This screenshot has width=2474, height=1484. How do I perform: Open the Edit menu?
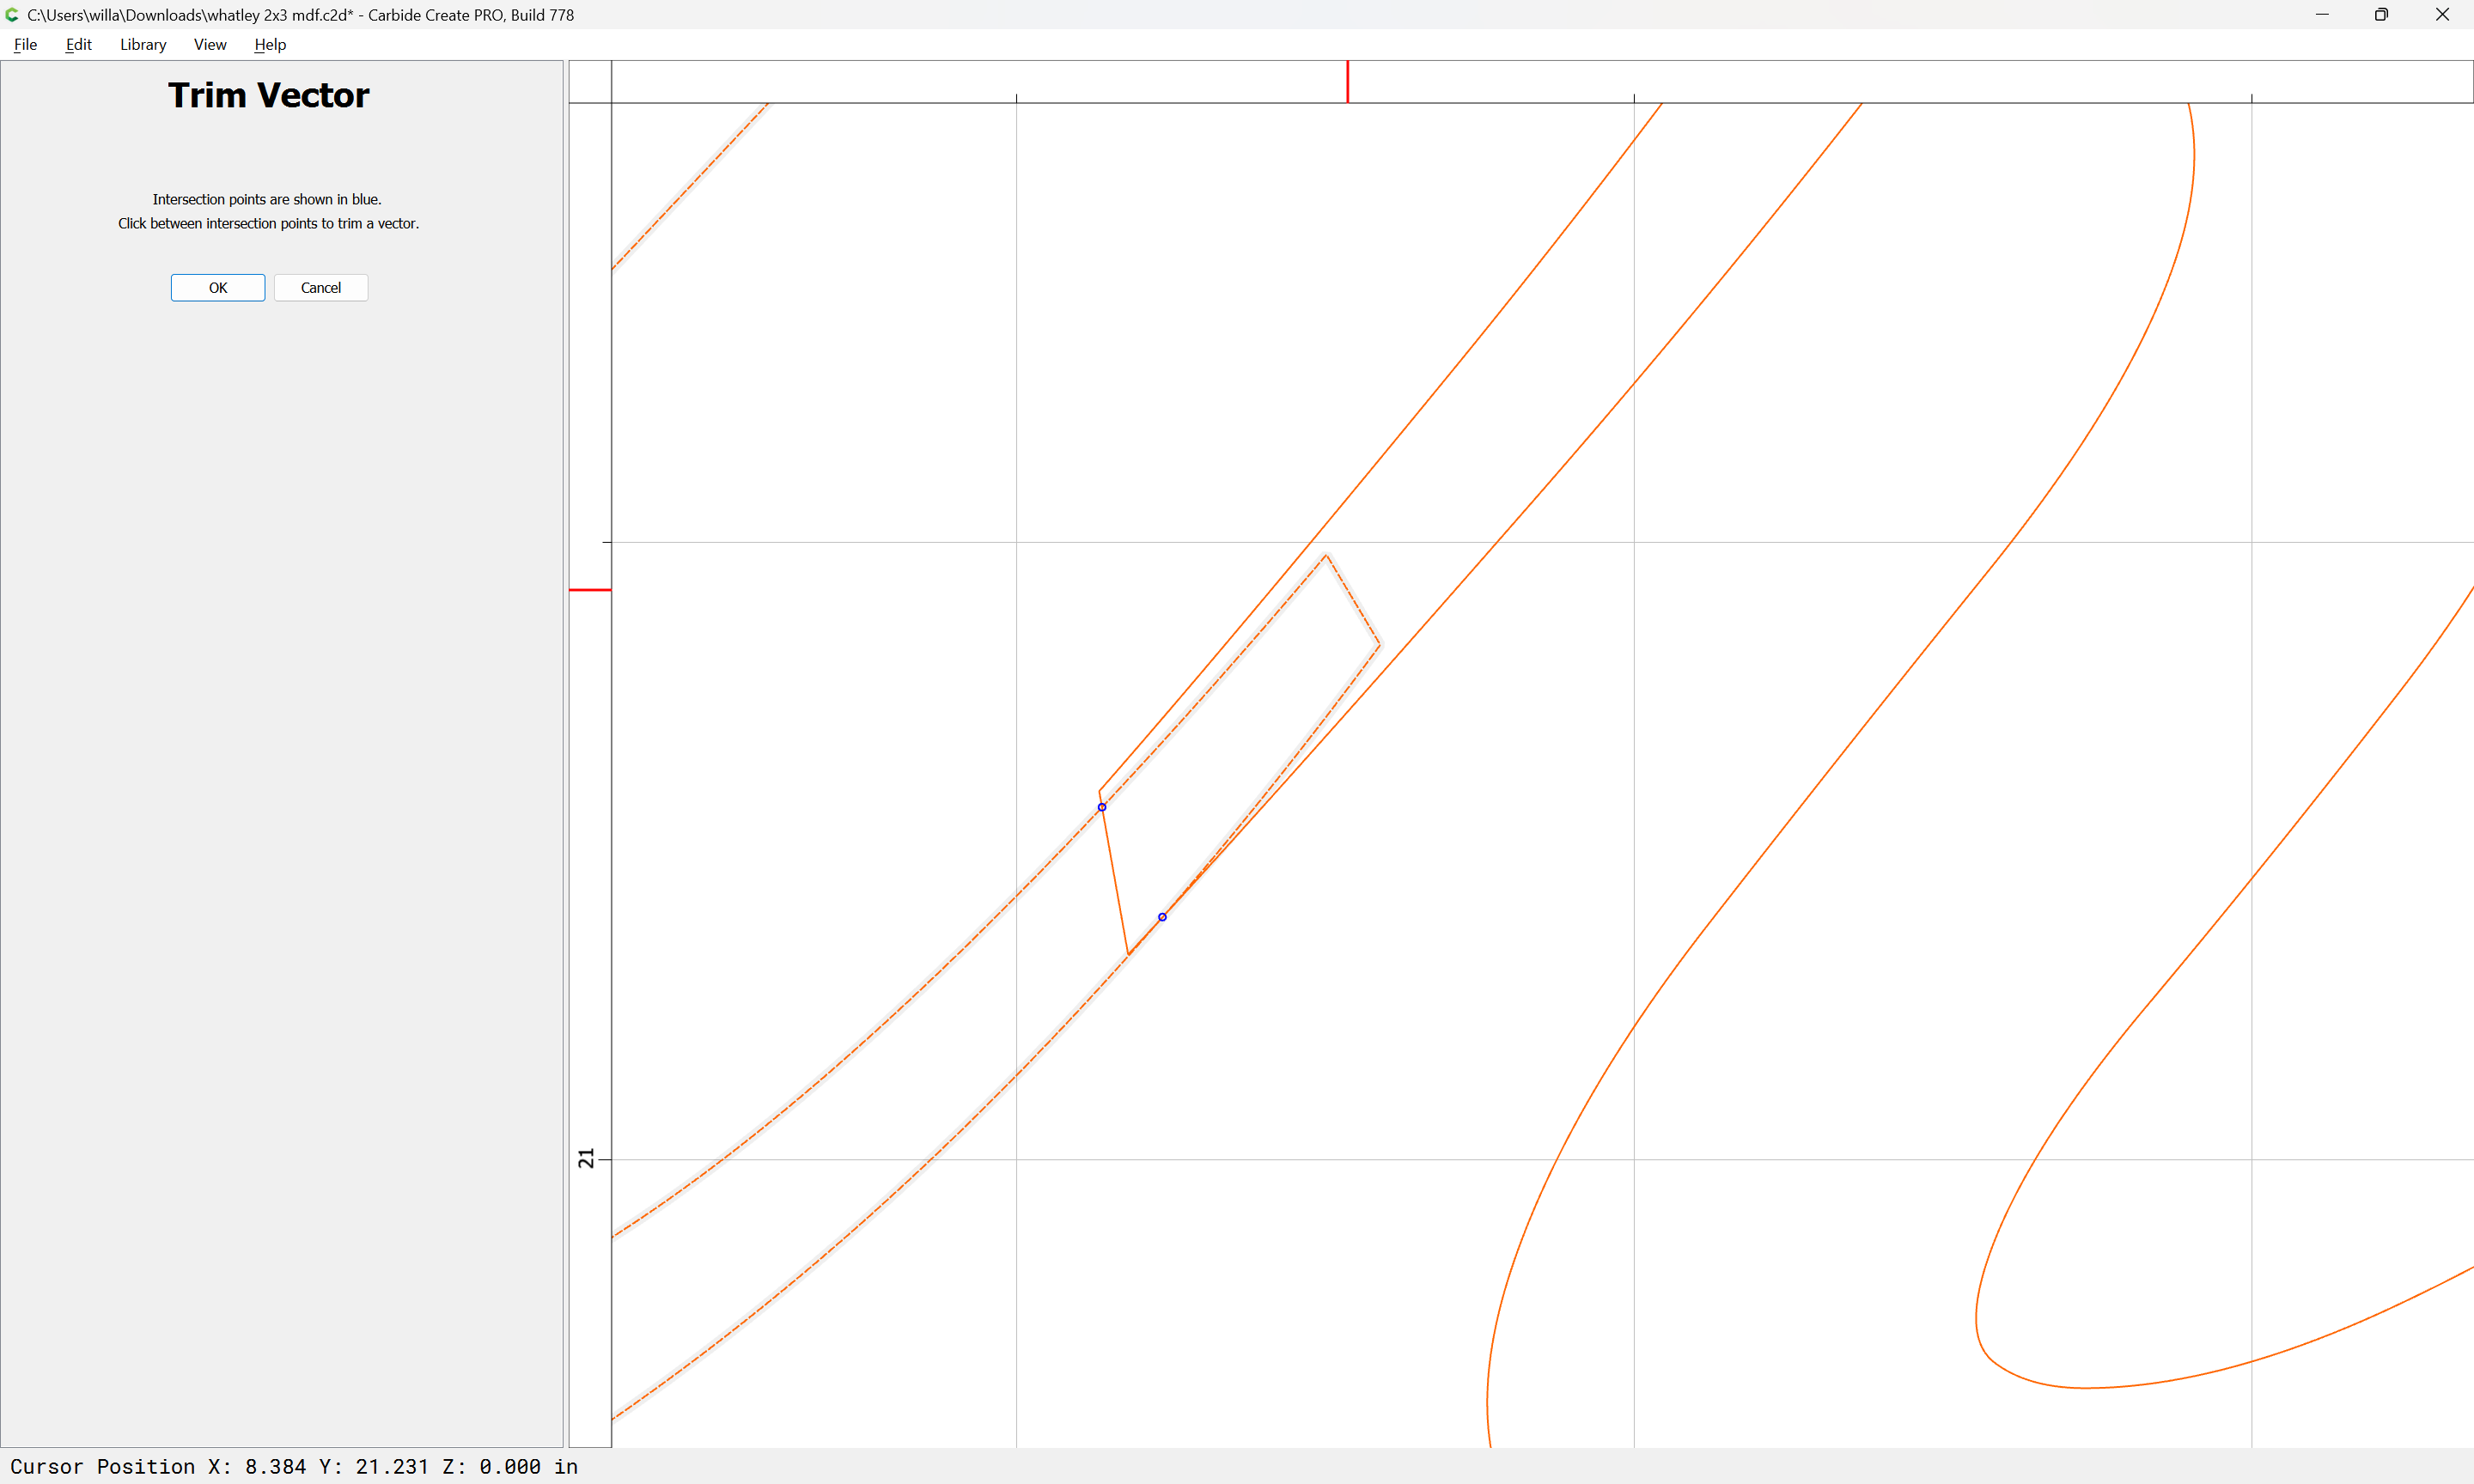point(78,44)
